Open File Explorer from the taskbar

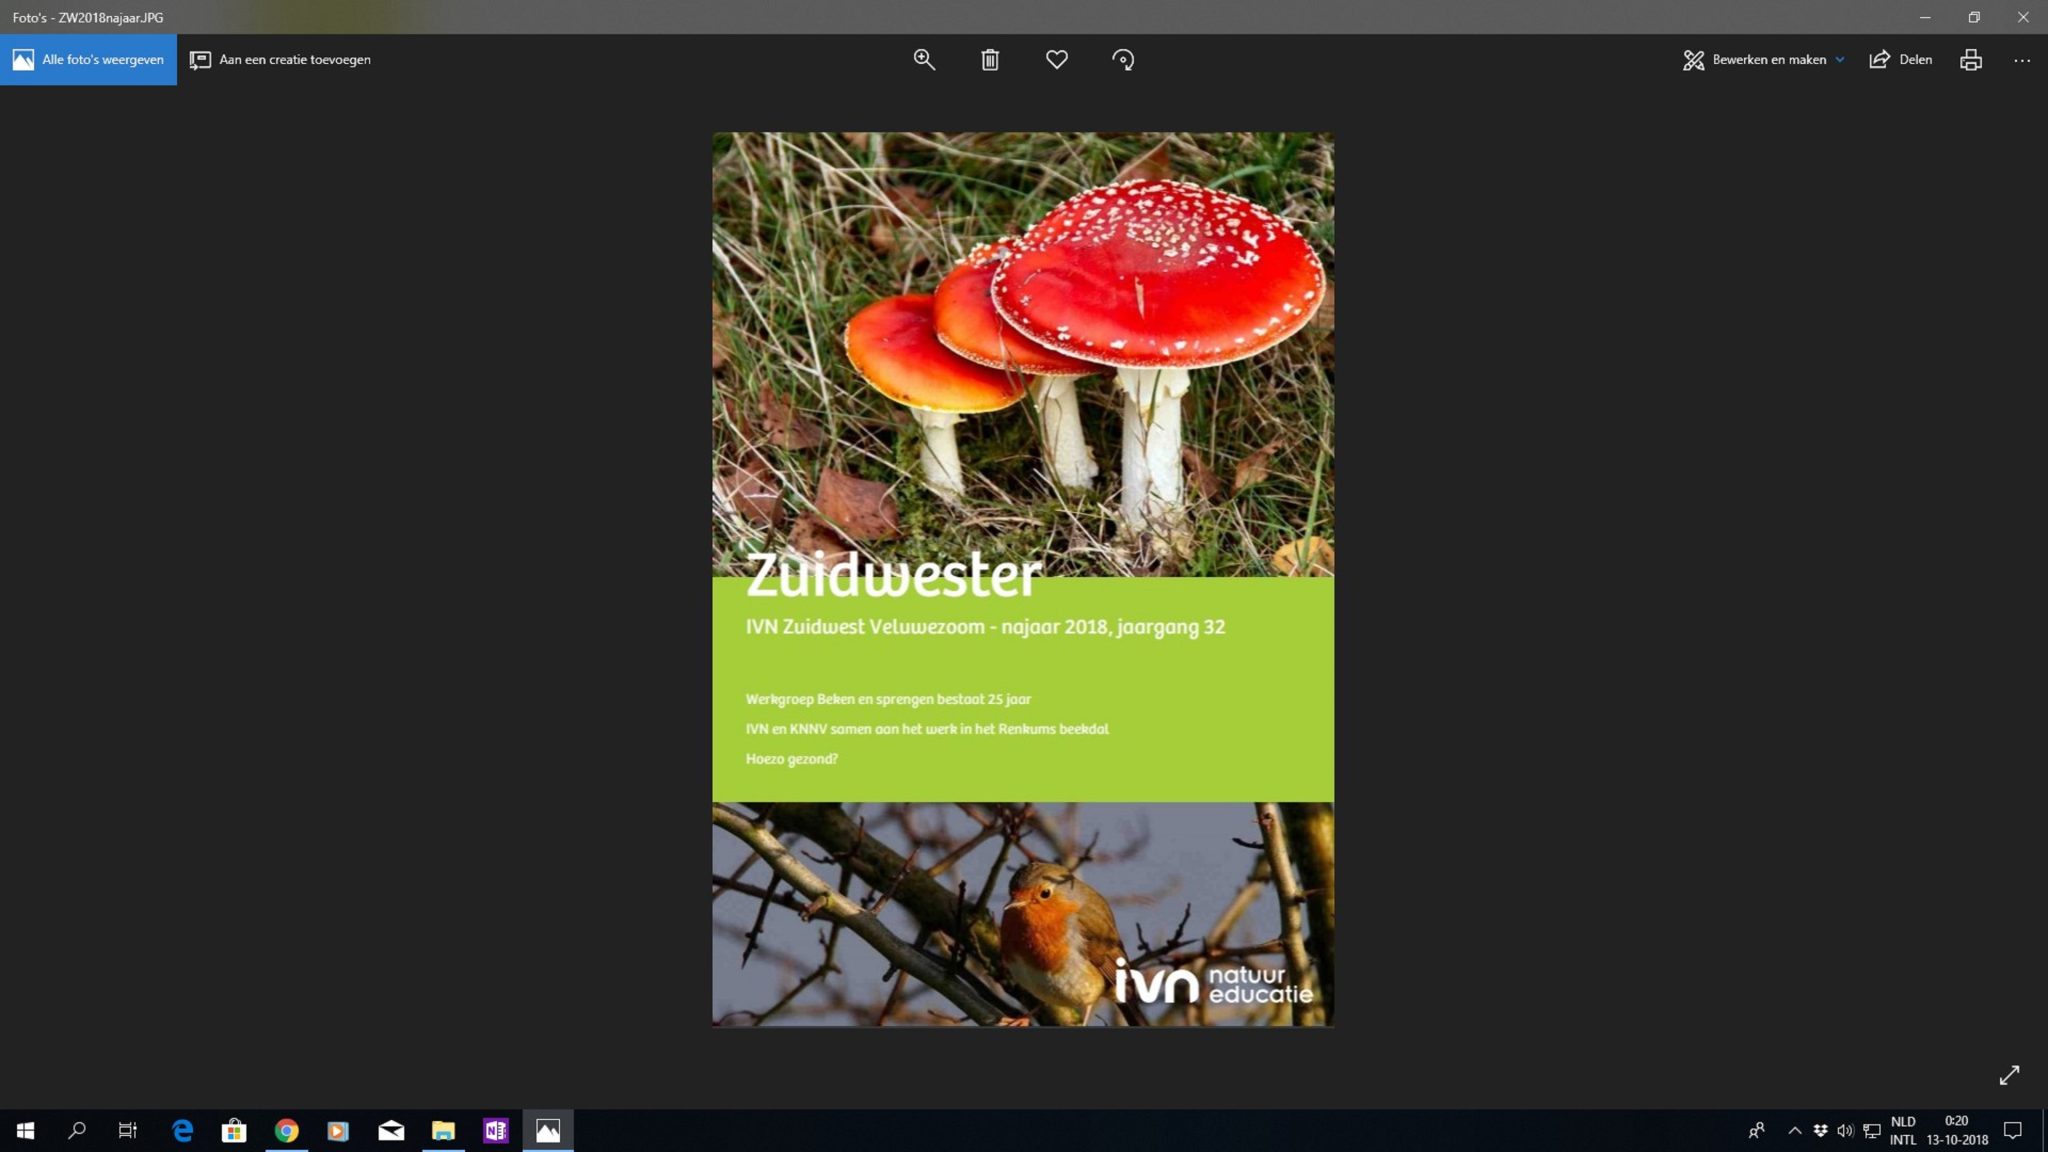click(443, 1131)
